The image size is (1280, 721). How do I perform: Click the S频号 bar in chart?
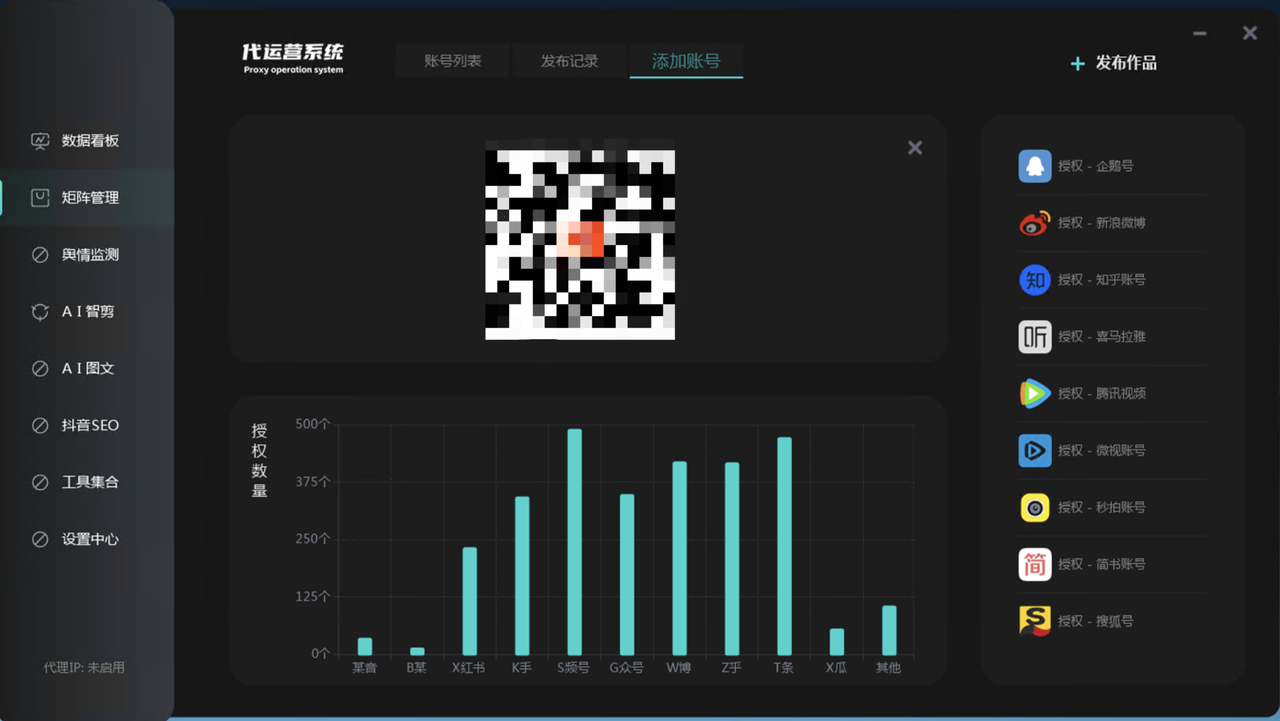[x=575, y=541]
